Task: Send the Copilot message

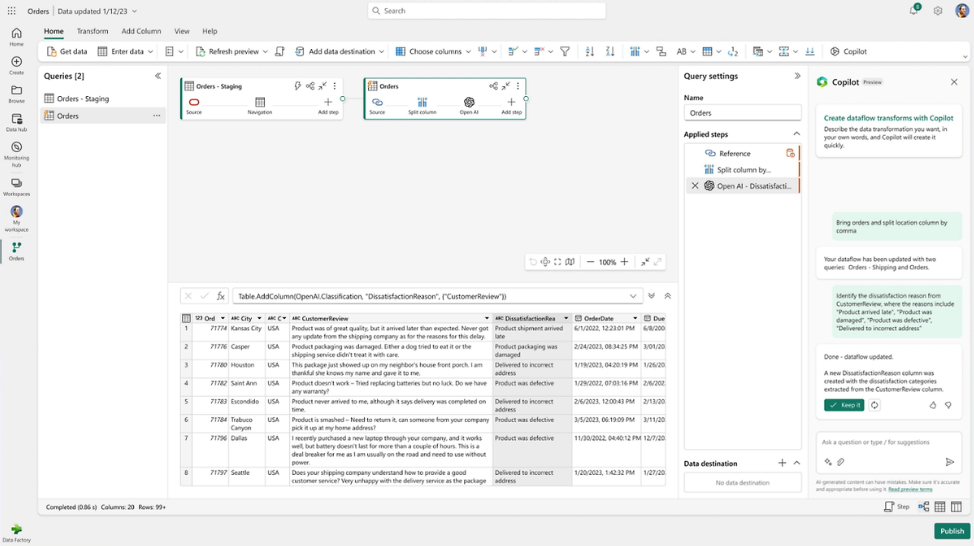Action: click(949, 462)
